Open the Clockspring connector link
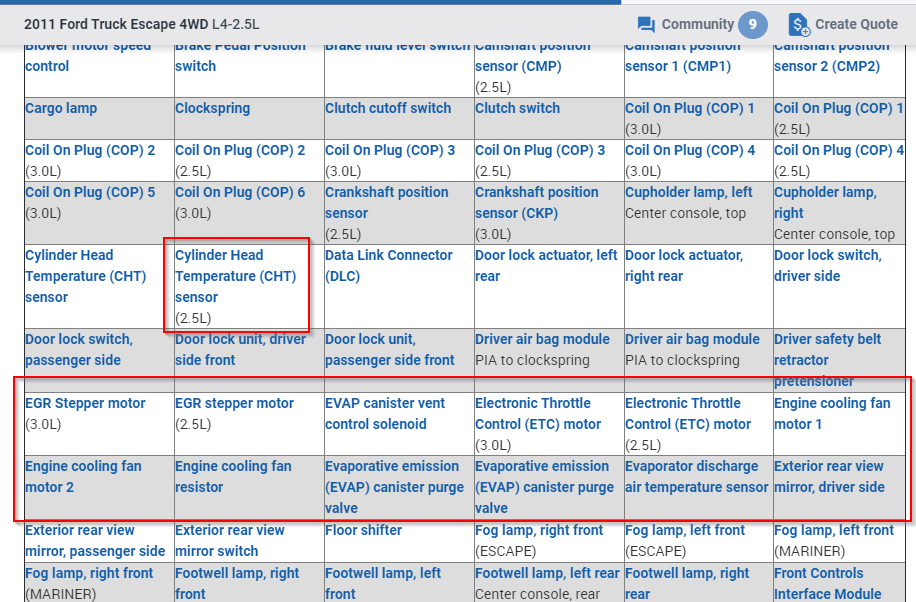This screenshot has width=916, height=602. click(213, 108)
